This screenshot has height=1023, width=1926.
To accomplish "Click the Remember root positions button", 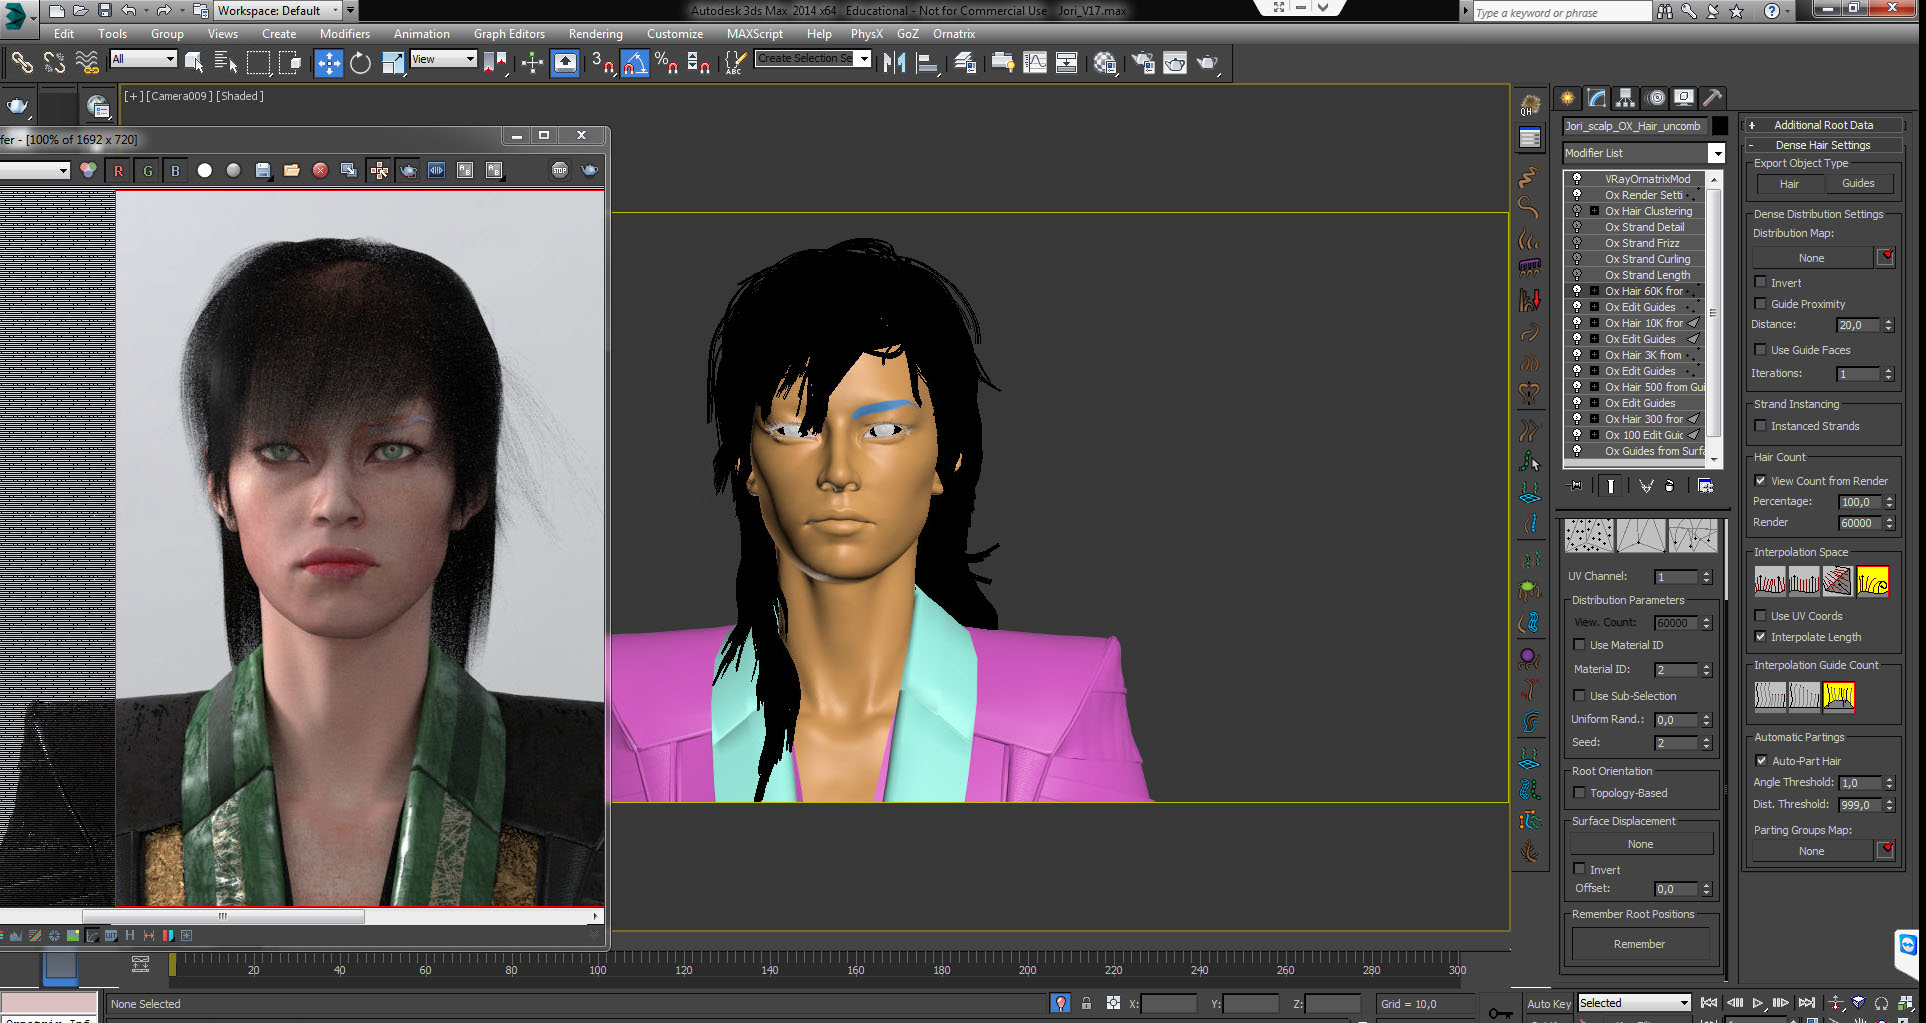I will pyautogui.click(x=1639, y=944).
